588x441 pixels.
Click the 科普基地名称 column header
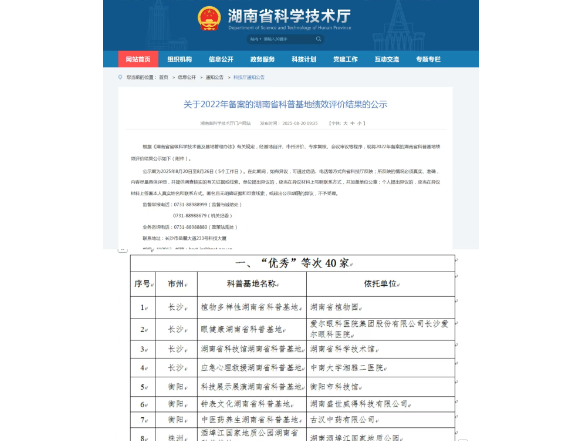(252, 284)
